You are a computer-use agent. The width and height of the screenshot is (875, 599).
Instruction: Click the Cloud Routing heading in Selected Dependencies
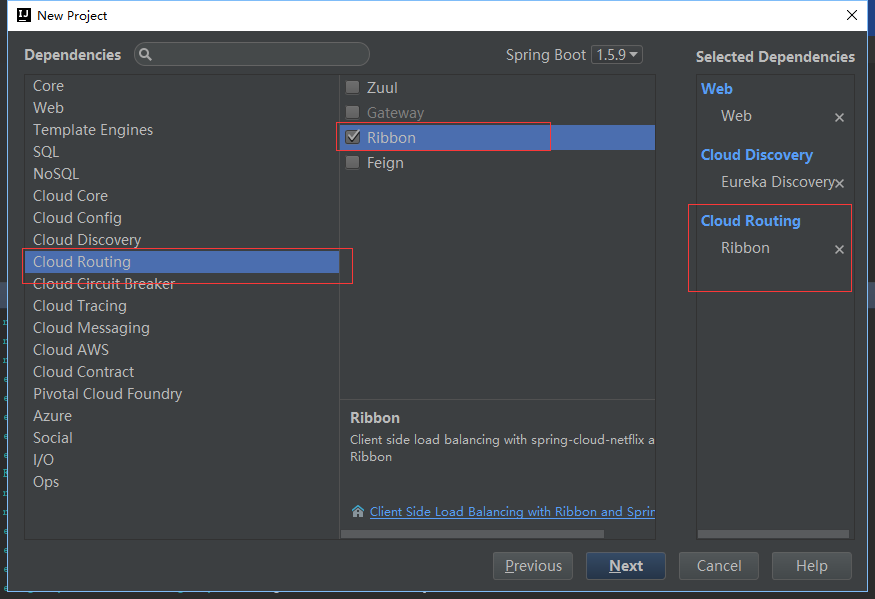751,221
